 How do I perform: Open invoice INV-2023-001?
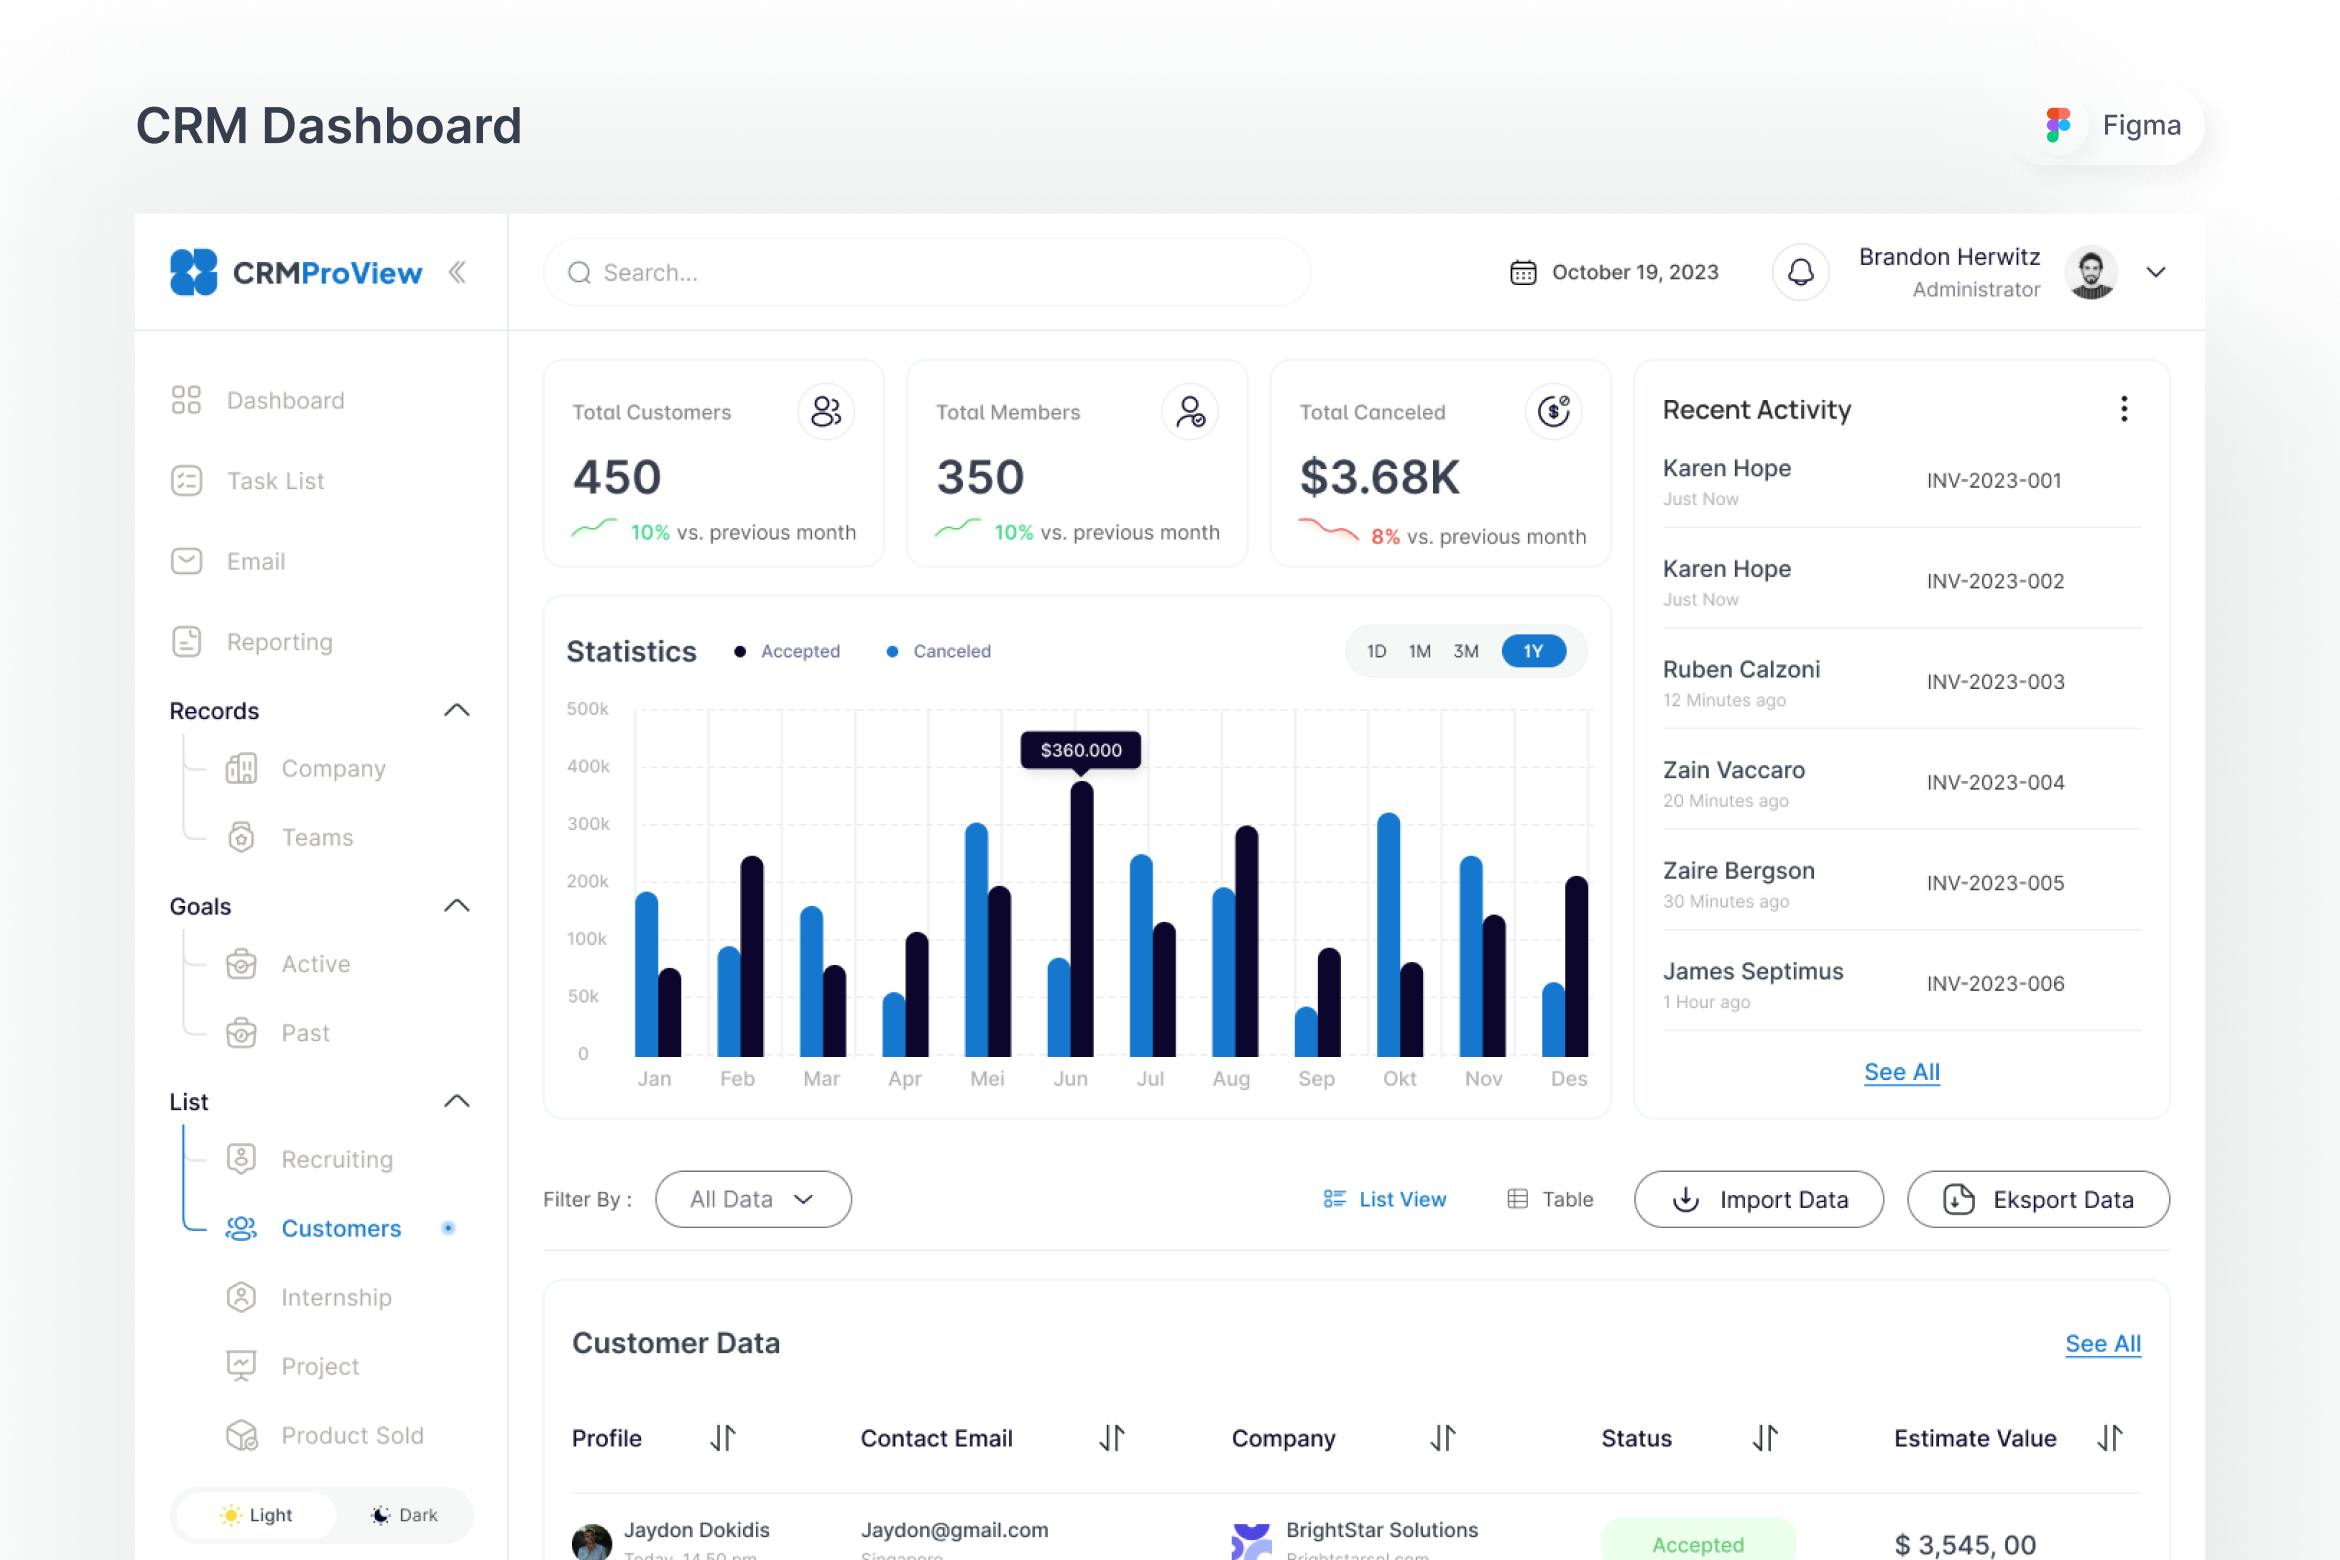pos(1994,481)
